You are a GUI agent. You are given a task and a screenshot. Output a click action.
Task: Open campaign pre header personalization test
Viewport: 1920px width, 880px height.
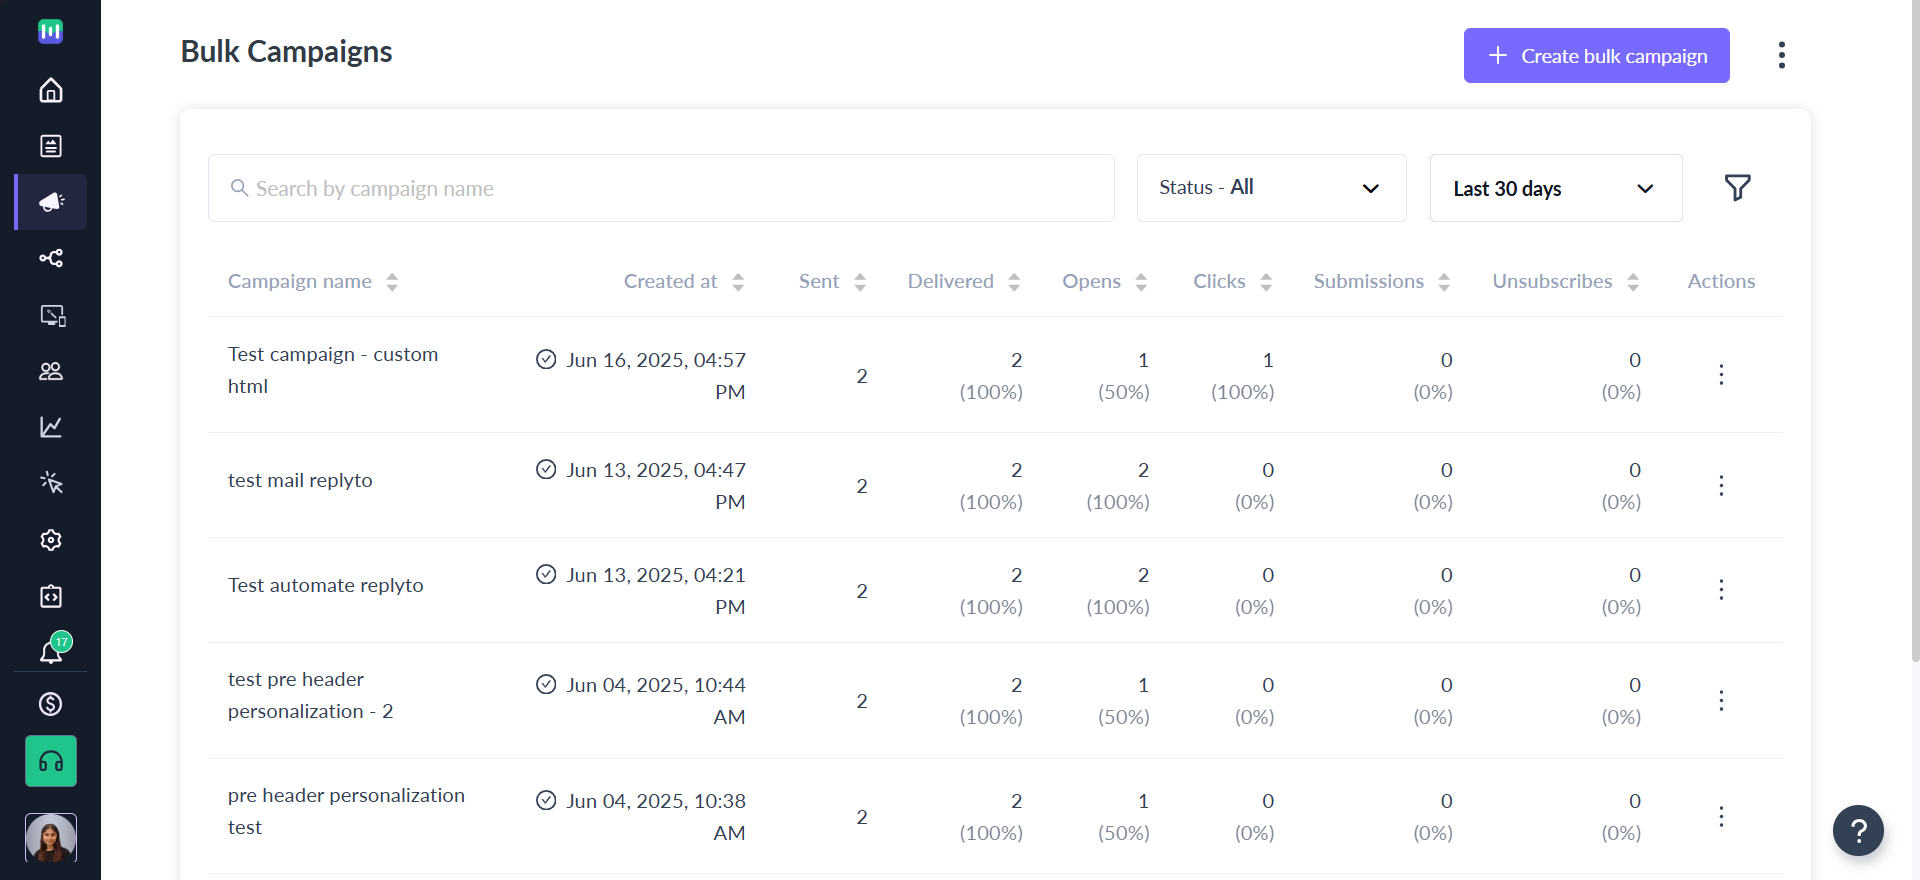coord(346,811)
